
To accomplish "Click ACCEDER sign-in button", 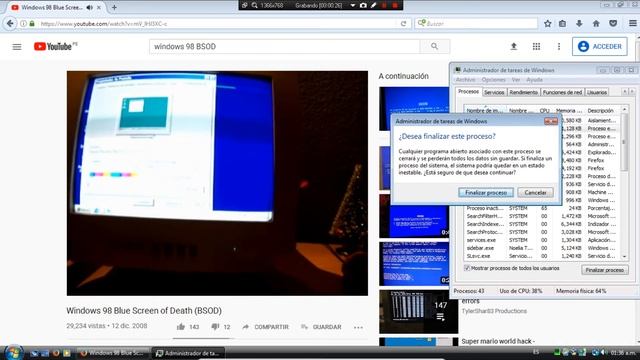I will tap(600, 47).
